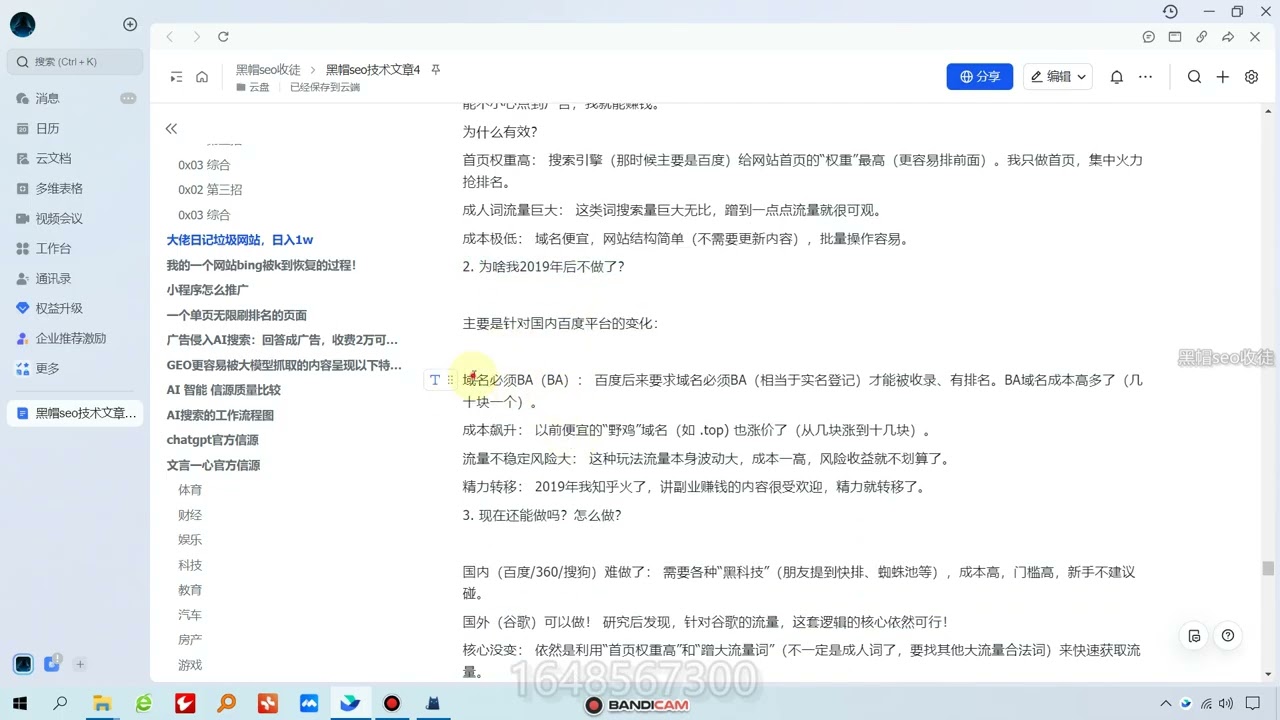Click the search box 搜索 (Ctrl+K)

point(75,62)
